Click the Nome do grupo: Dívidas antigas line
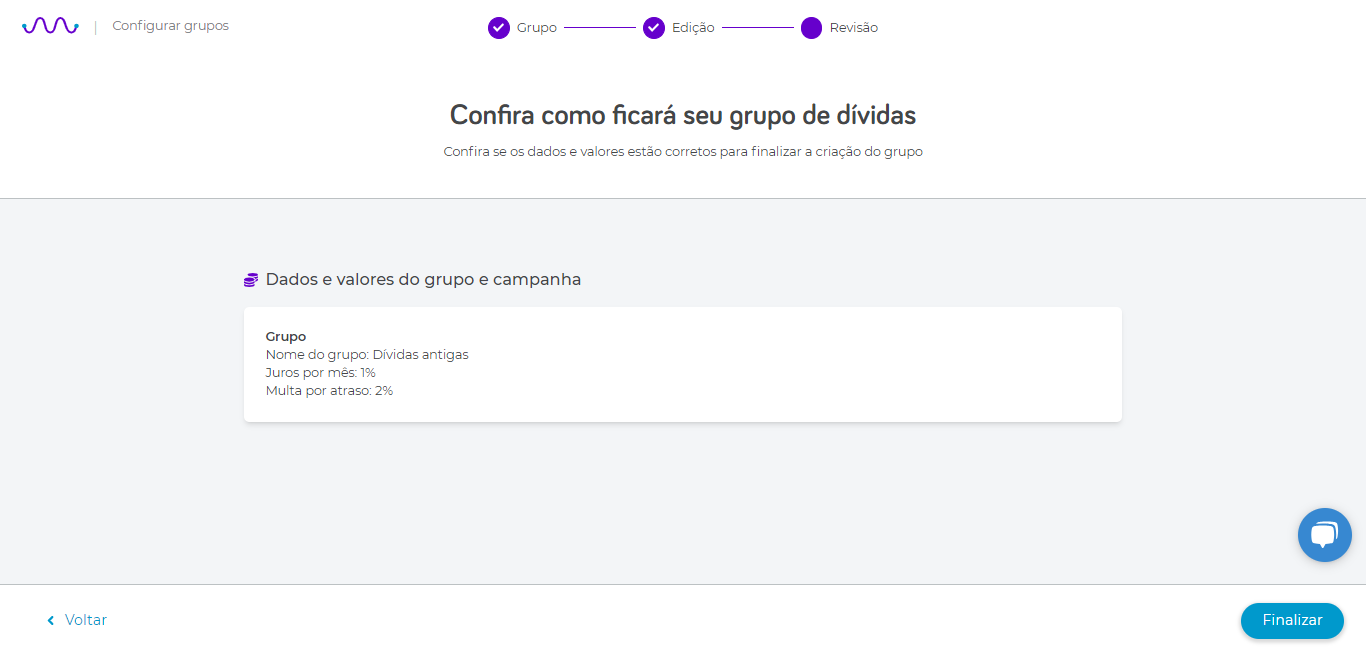This screenshot has height=647, width=1366. click(367, 355)
